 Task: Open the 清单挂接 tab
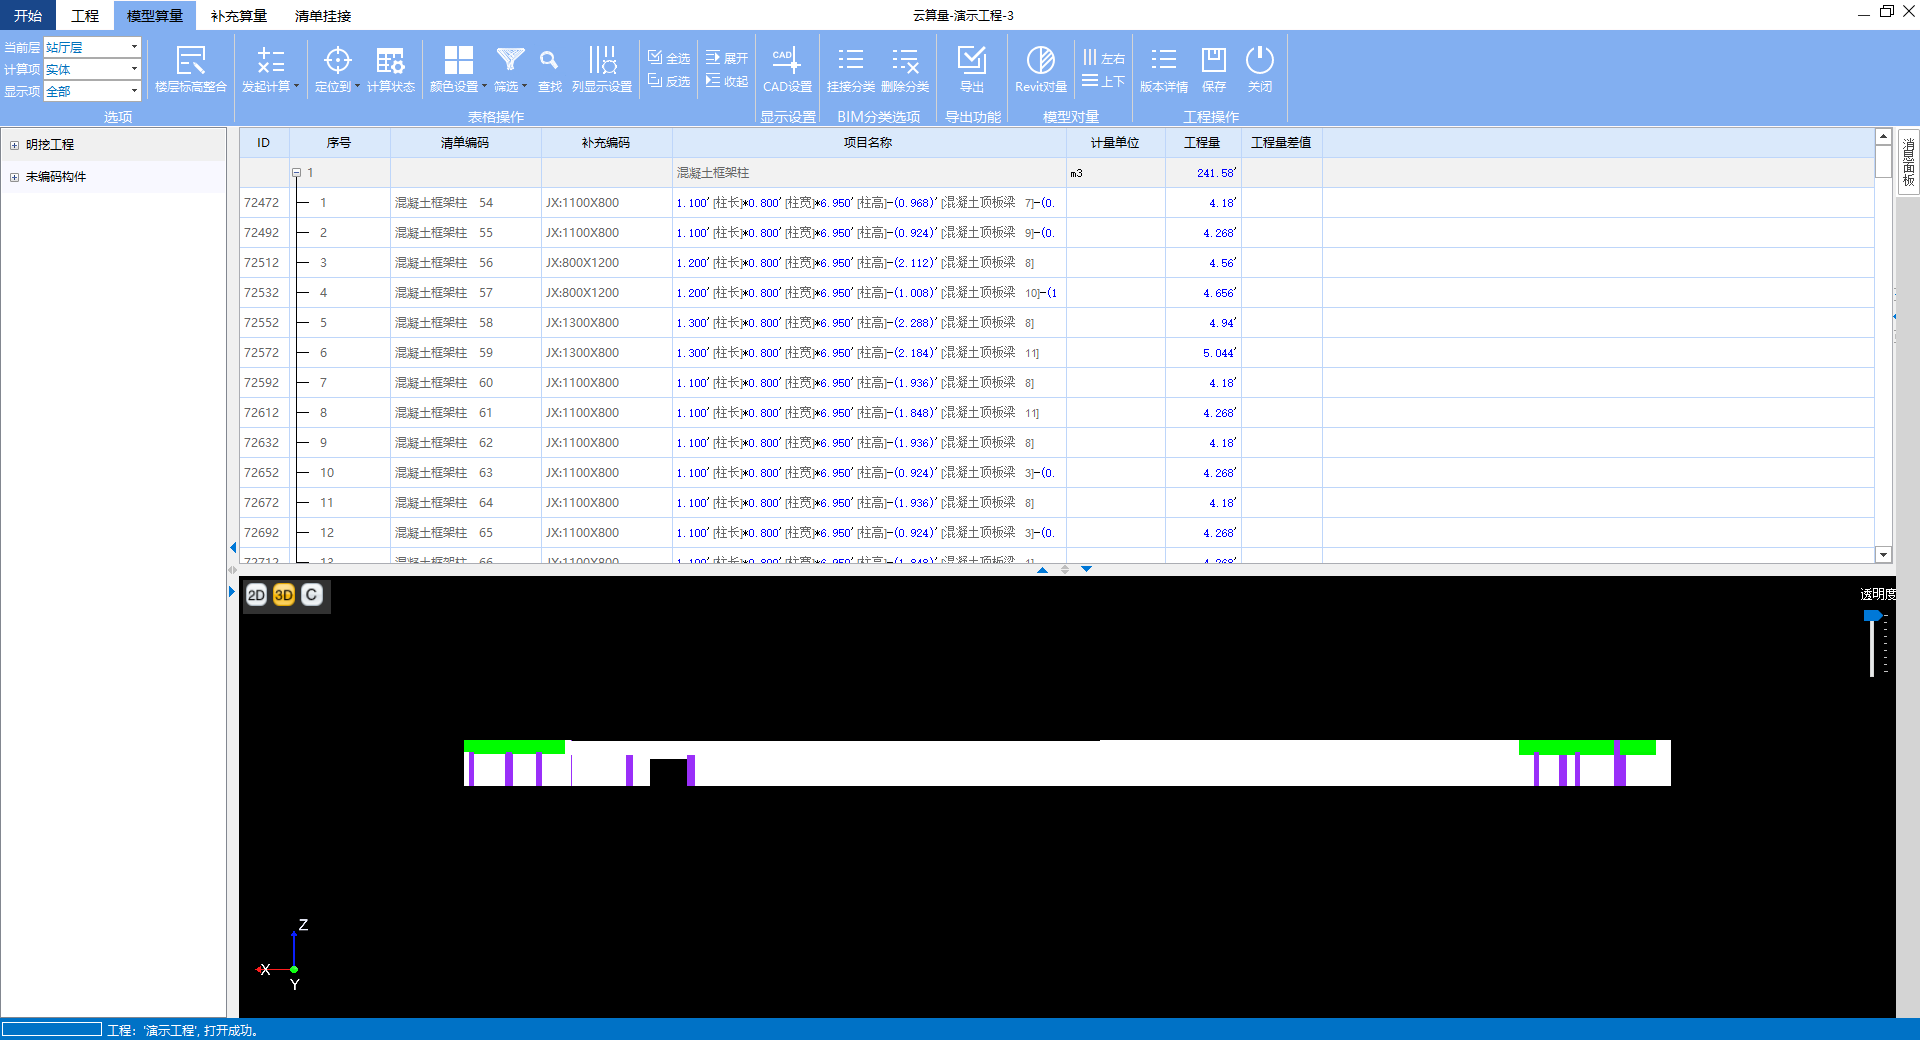[x=322, y=16]
